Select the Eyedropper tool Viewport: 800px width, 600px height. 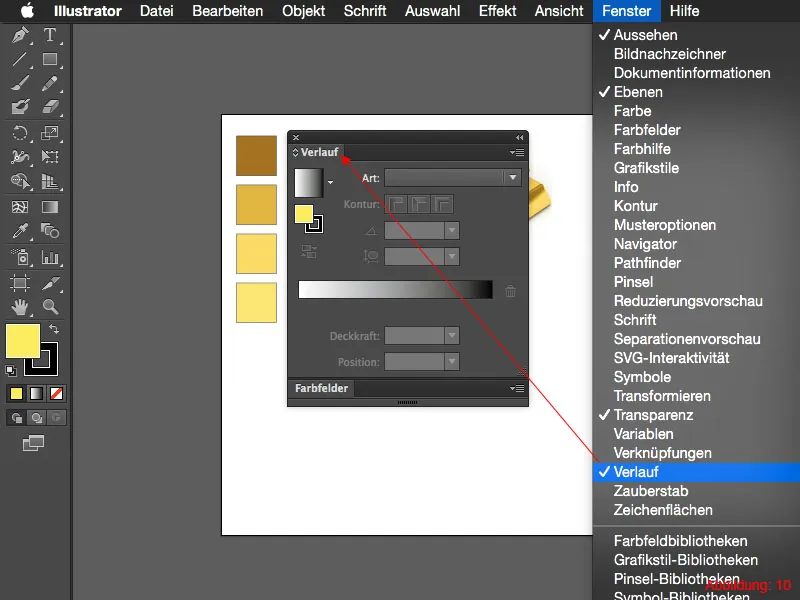(x=20, y=231)
